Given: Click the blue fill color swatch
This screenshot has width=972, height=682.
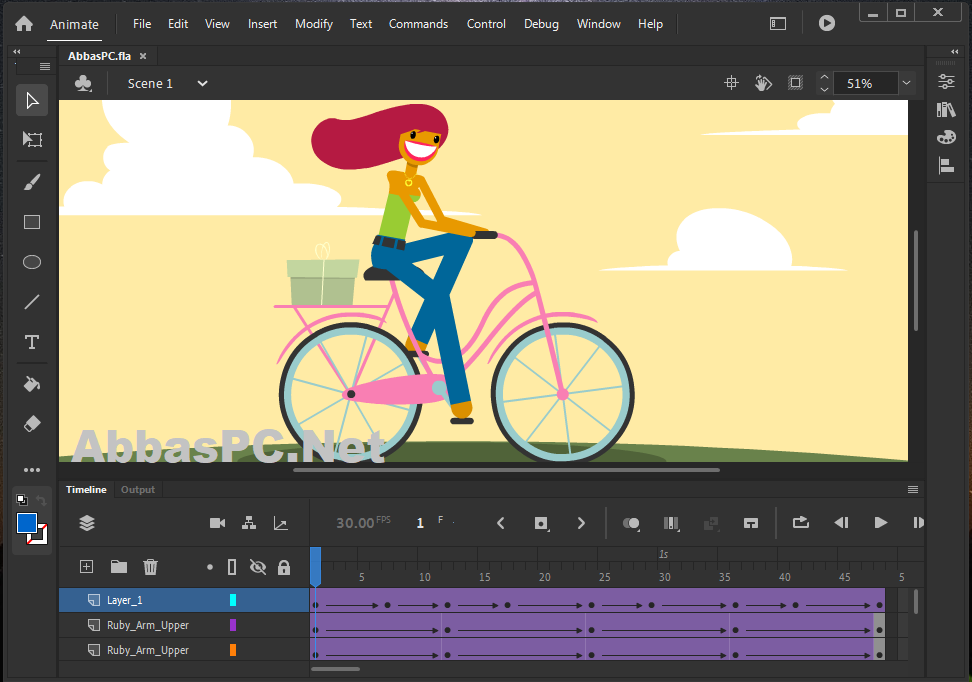Looking at the screenshot, I should pos(27,523).
